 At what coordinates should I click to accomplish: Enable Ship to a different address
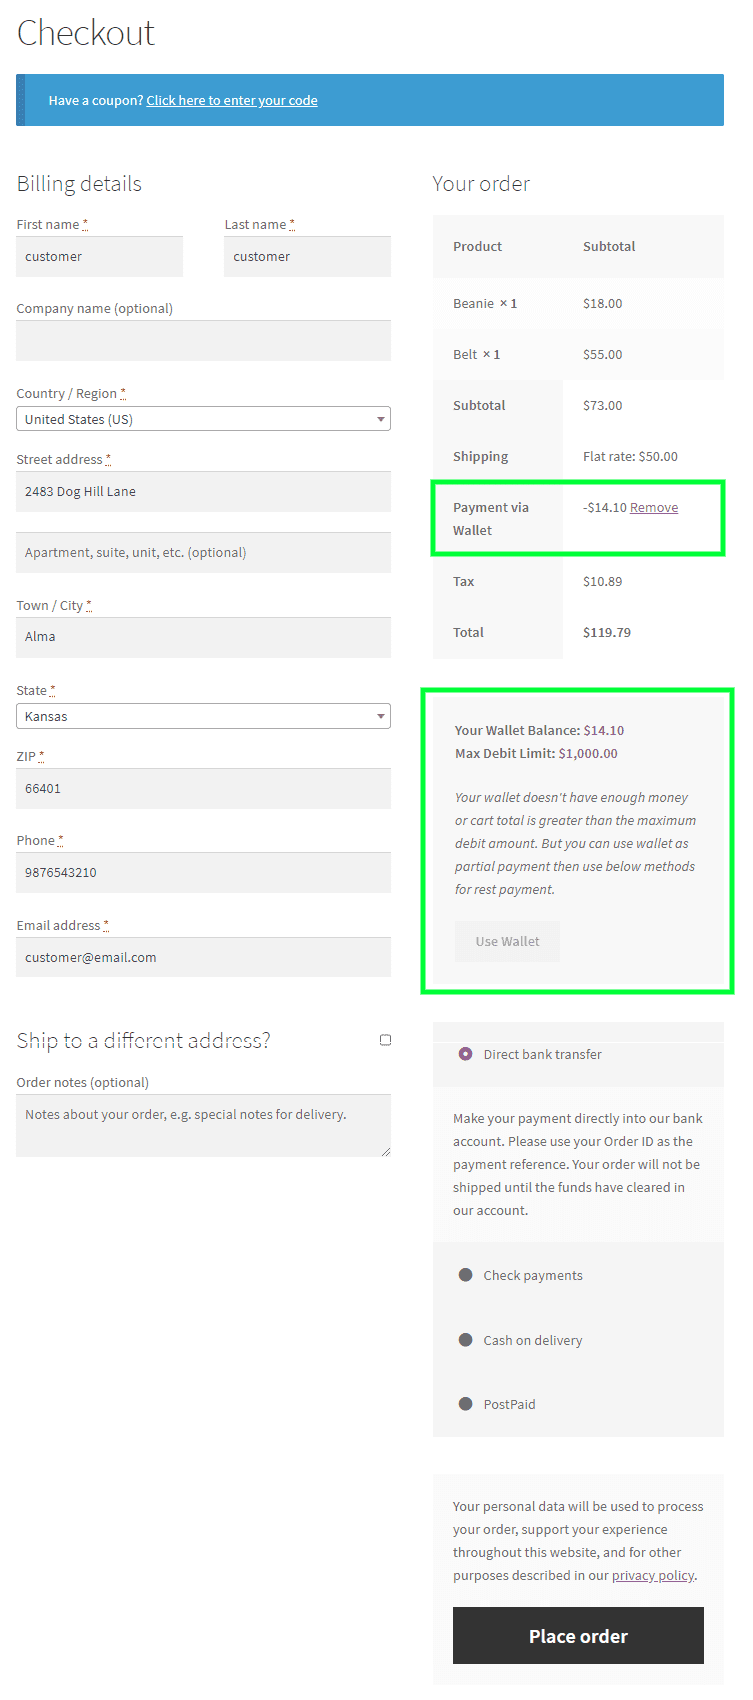(385, 1039)
